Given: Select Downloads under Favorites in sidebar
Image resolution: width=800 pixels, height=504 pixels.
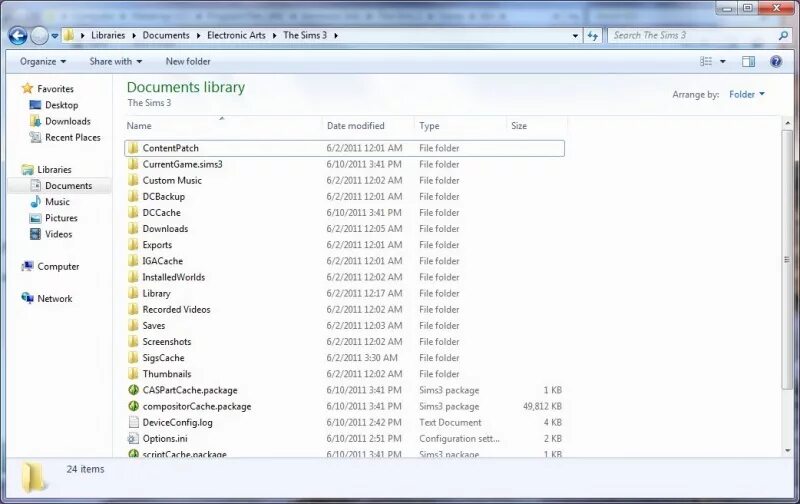Looking at the screenshot, I should 67,121.
